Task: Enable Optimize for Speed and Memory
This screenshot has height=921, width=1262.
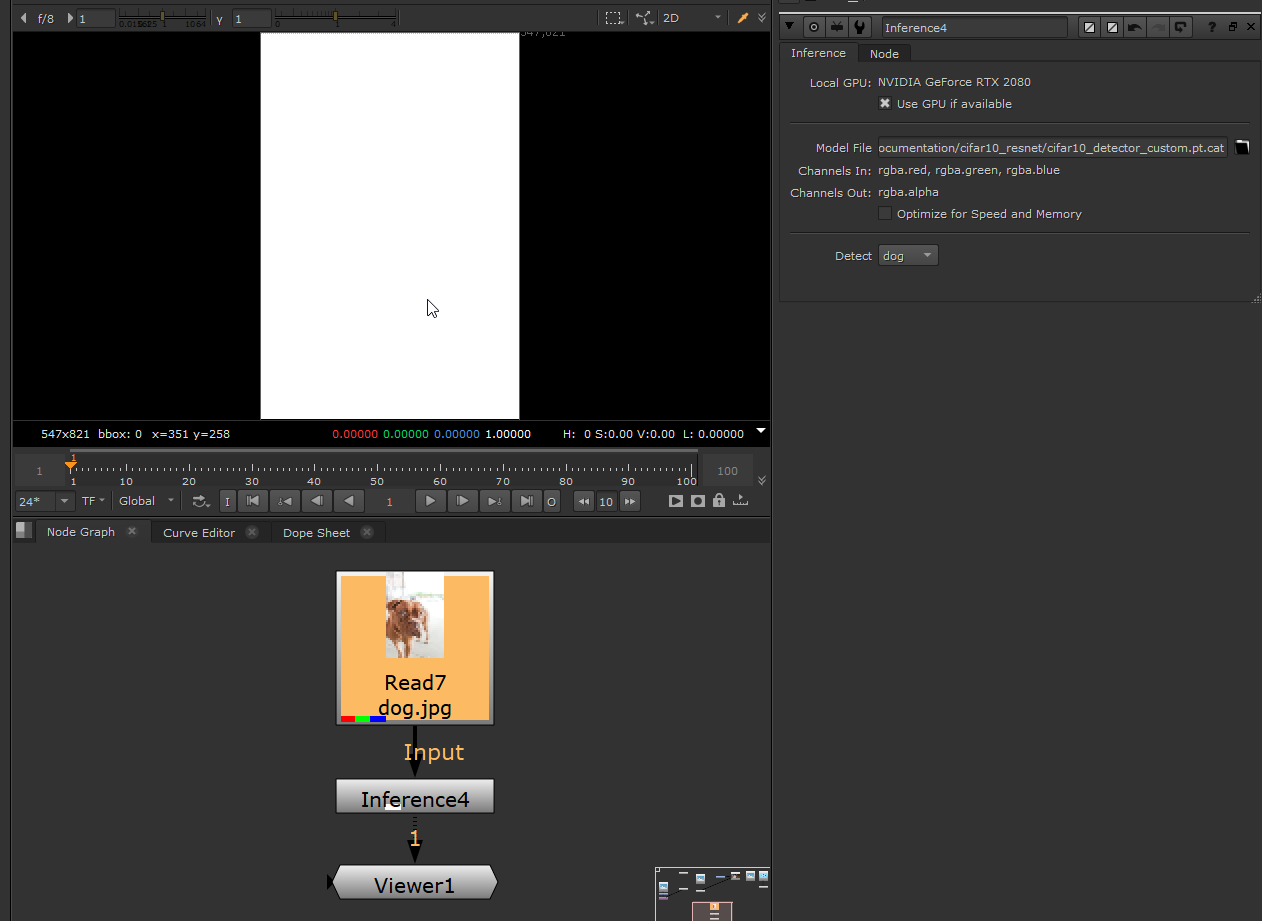Action: pos(885,213)
